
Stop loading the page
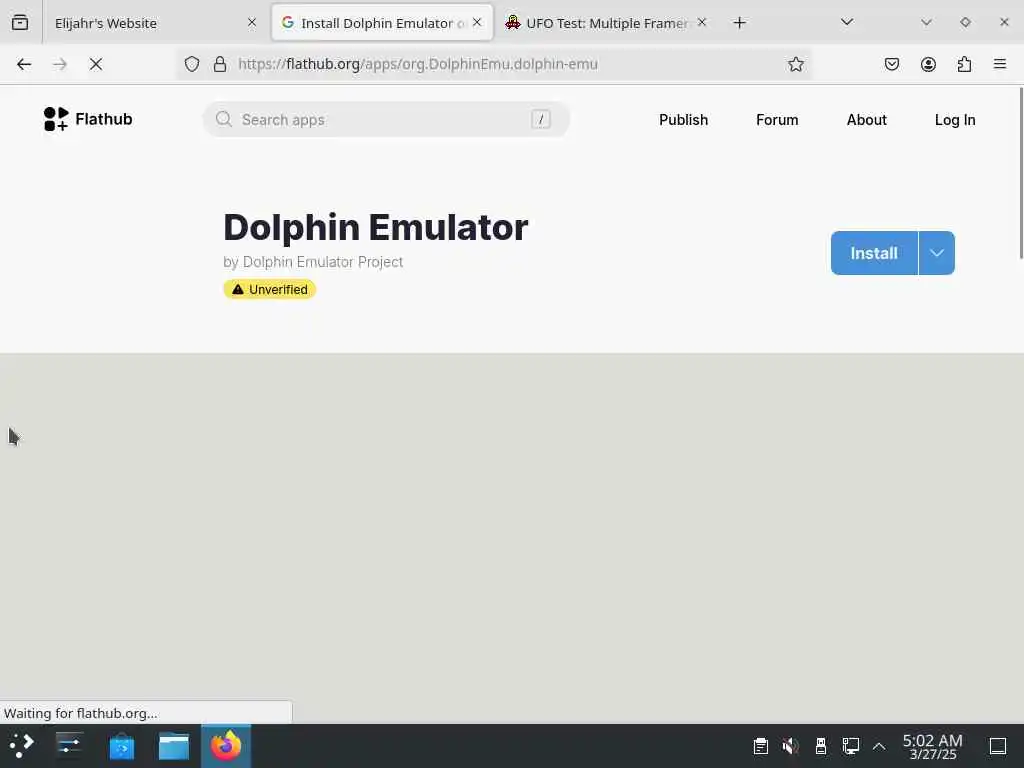point(96,64)
